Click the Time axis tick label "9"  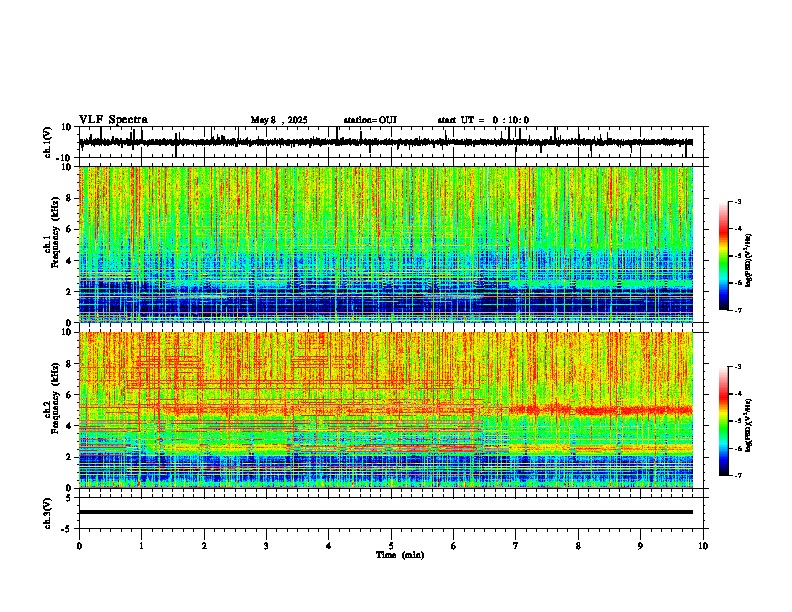point(640,546)
